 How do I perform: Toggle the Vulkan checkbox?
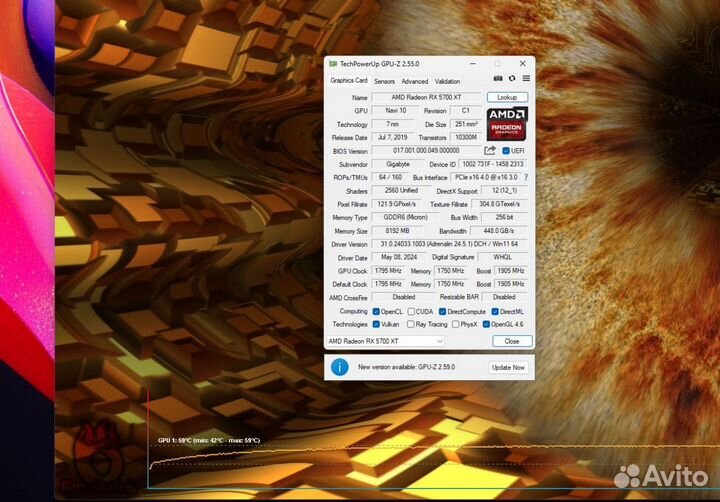coord(376,324)
